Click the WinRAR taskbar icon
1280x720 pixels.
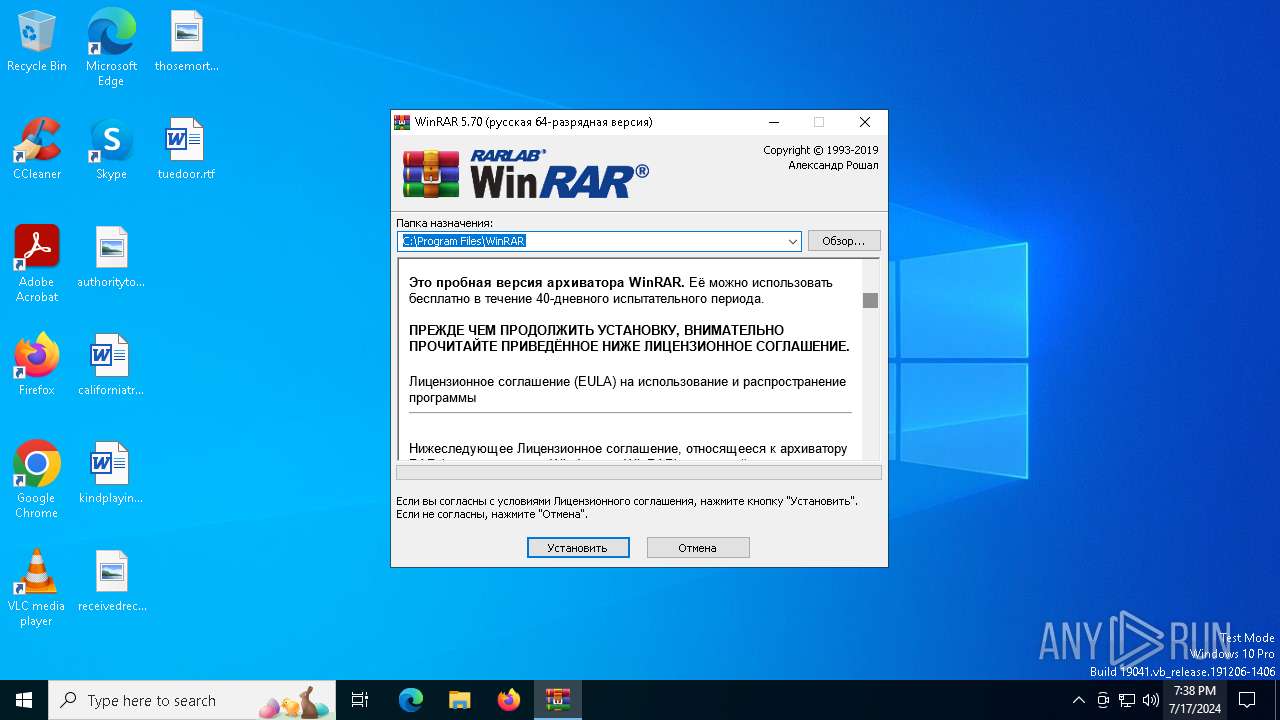coord(558,700)
